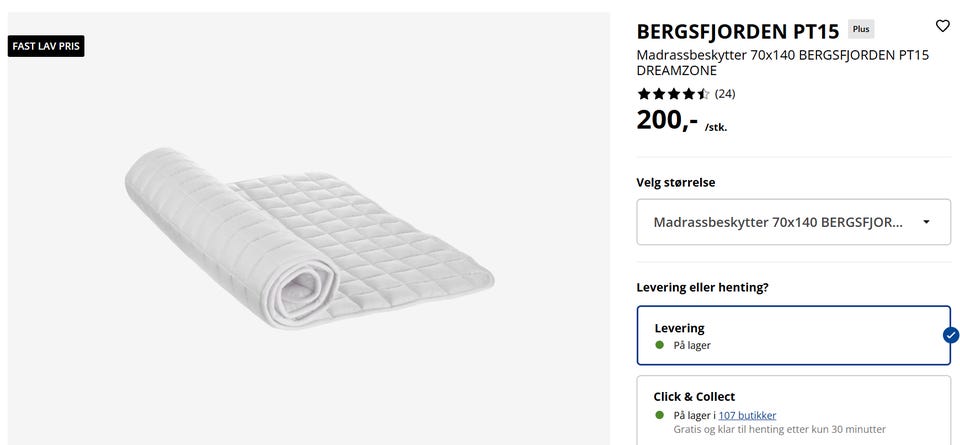Click the star rating icons
The height and width of the screenshot is (445, 960).
(673, 94)
